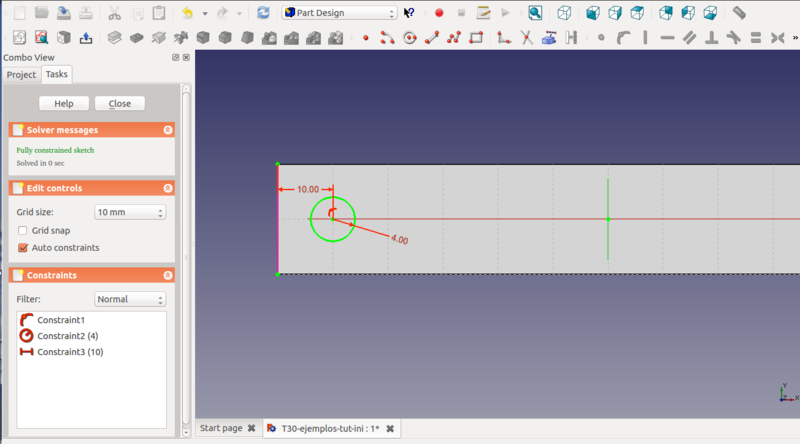800x444 pixels.
Task: Click the Cut scissors icon
Action: tap(114, 13)
